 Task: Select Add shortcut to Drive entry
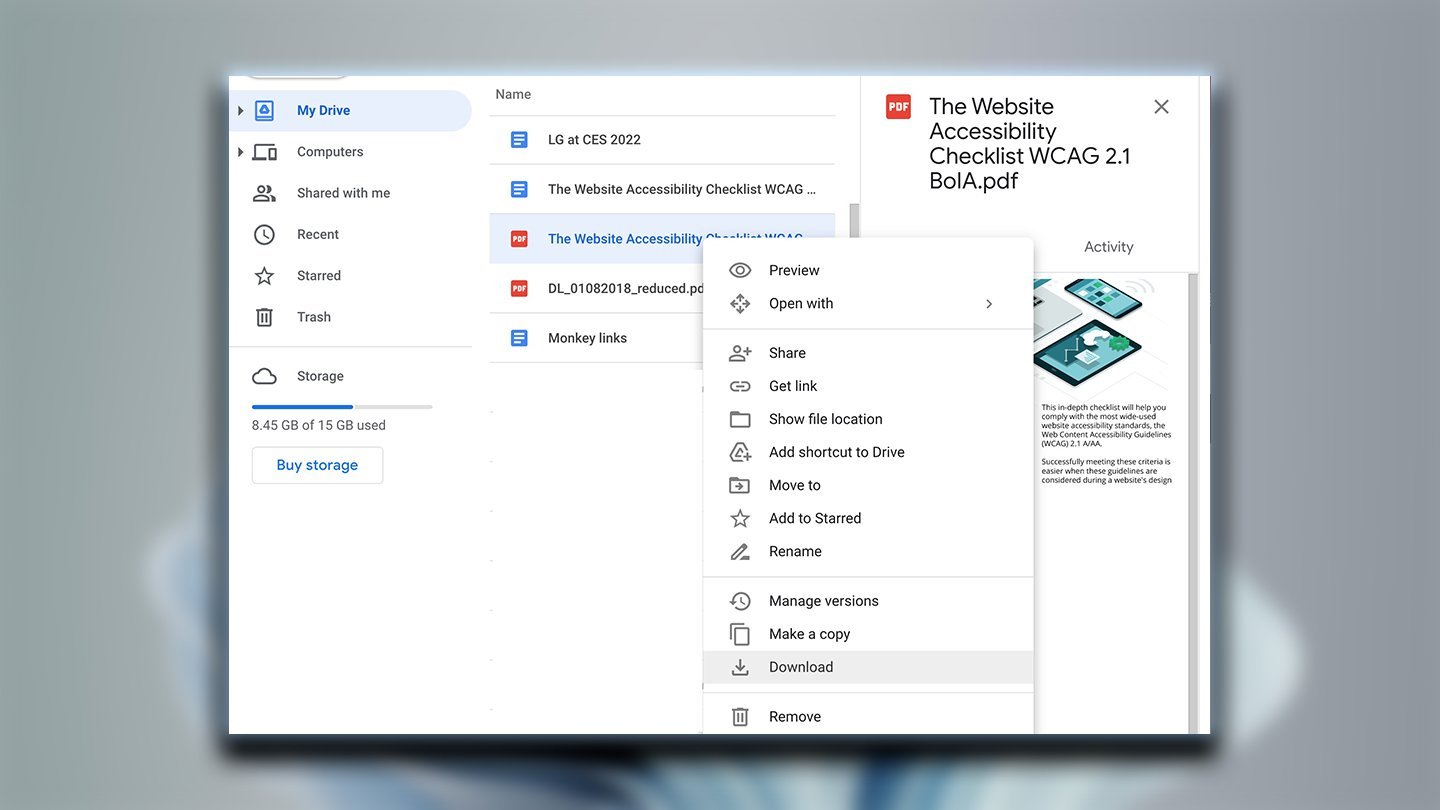(868, 452)
